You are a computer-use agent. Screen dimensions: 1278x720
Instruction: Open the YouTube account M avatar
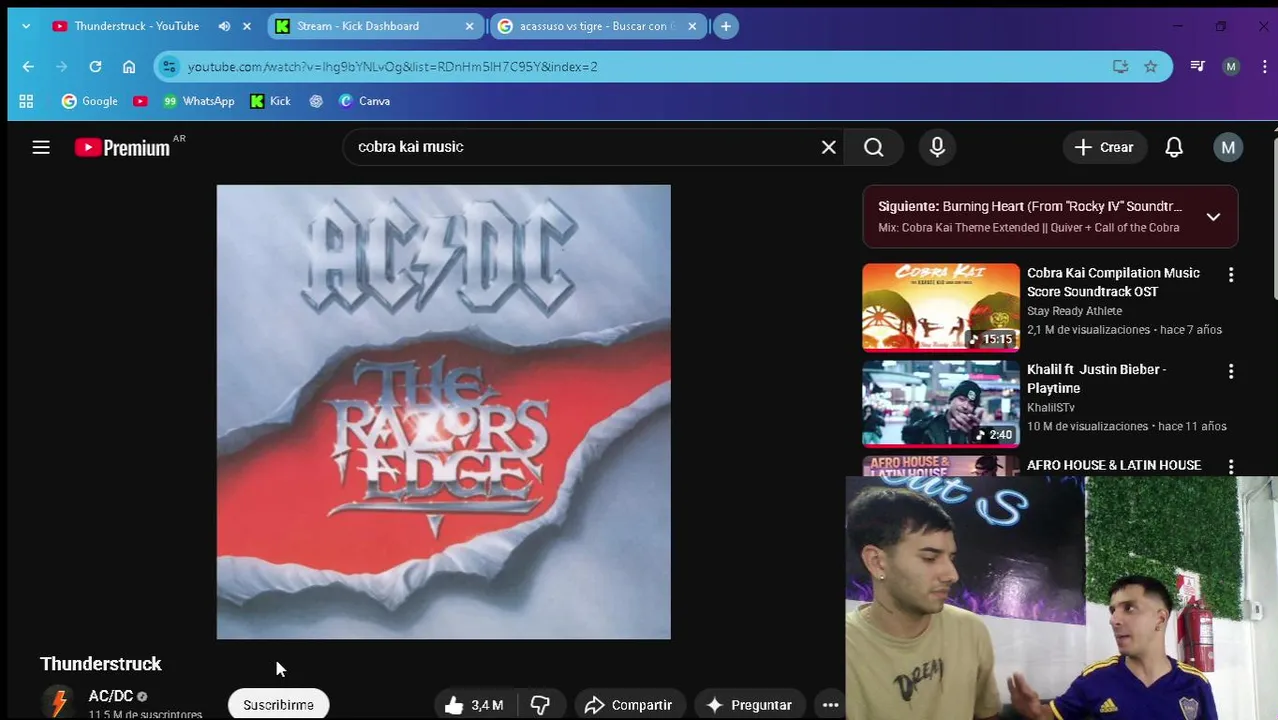click(1228, 147)
